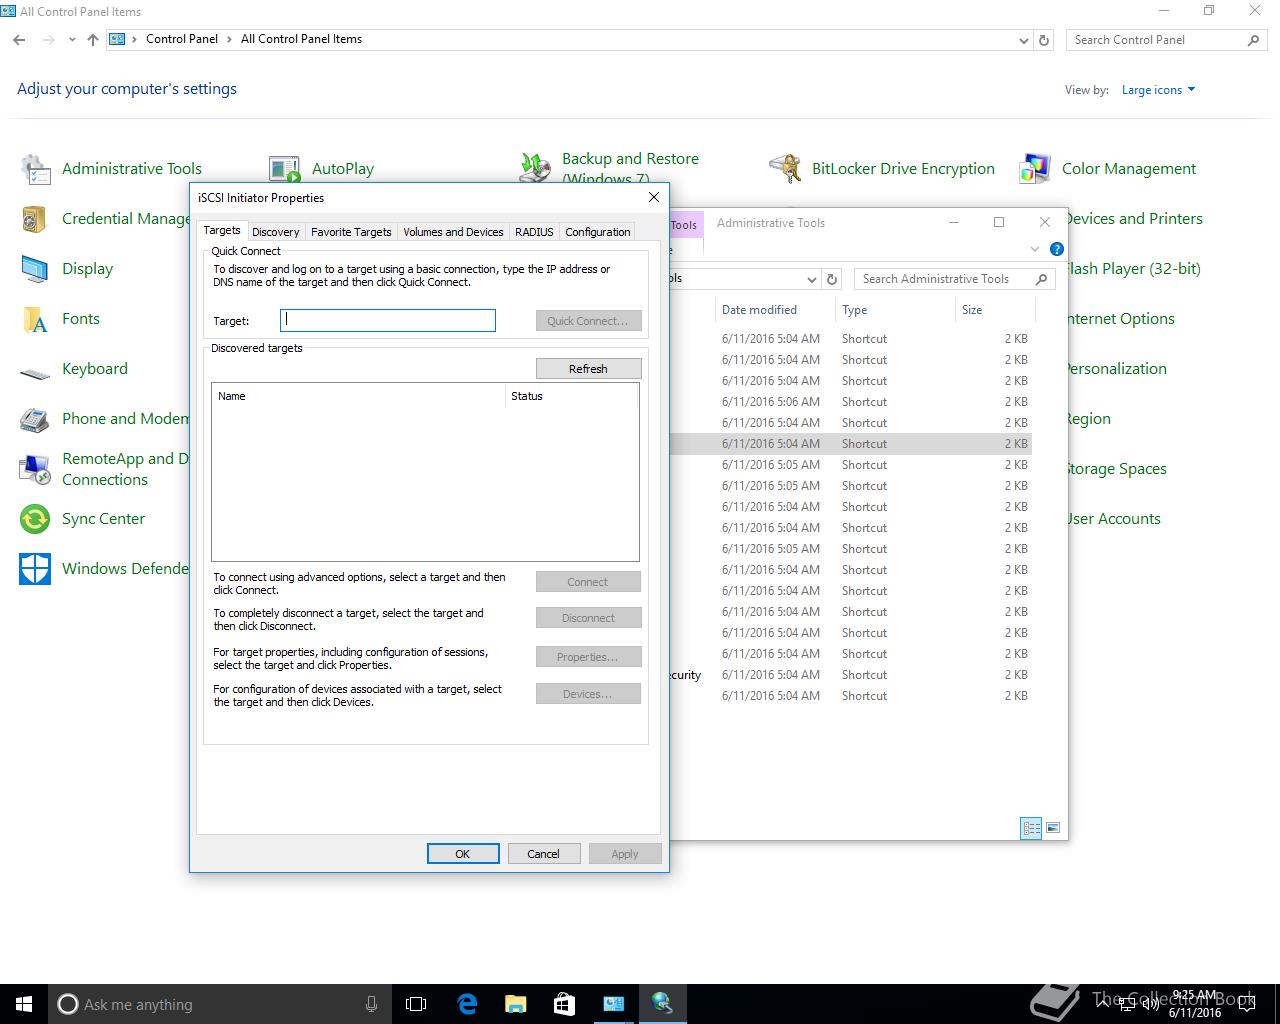This screenshot has width=1280, height=1024.
Task: Launch Microsoft Edge from the taskbar
Action: pos(467,1004)
